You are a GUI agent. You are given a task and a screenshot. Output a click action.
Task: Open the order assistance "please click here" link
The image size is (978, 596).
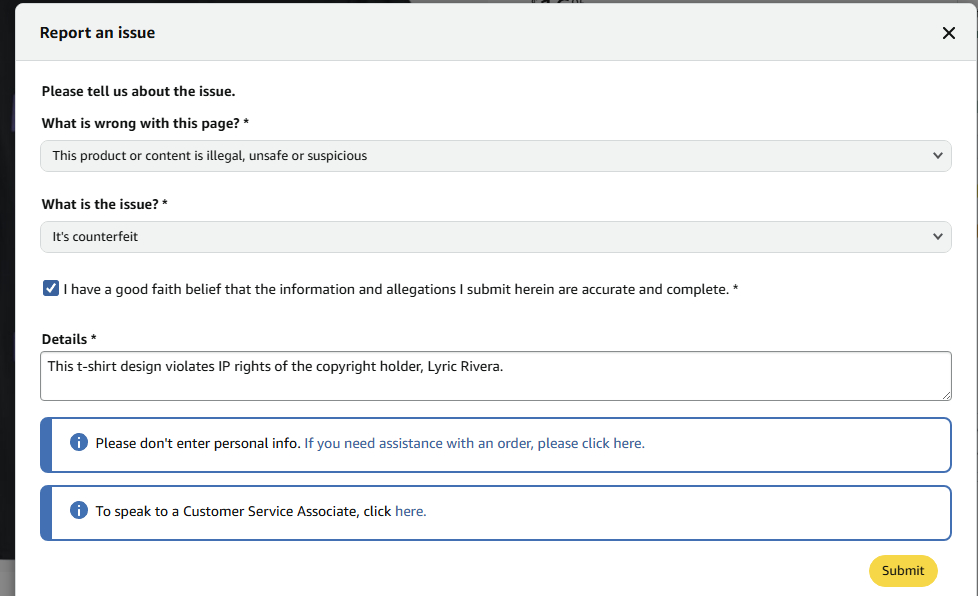(x=475, y=443)
